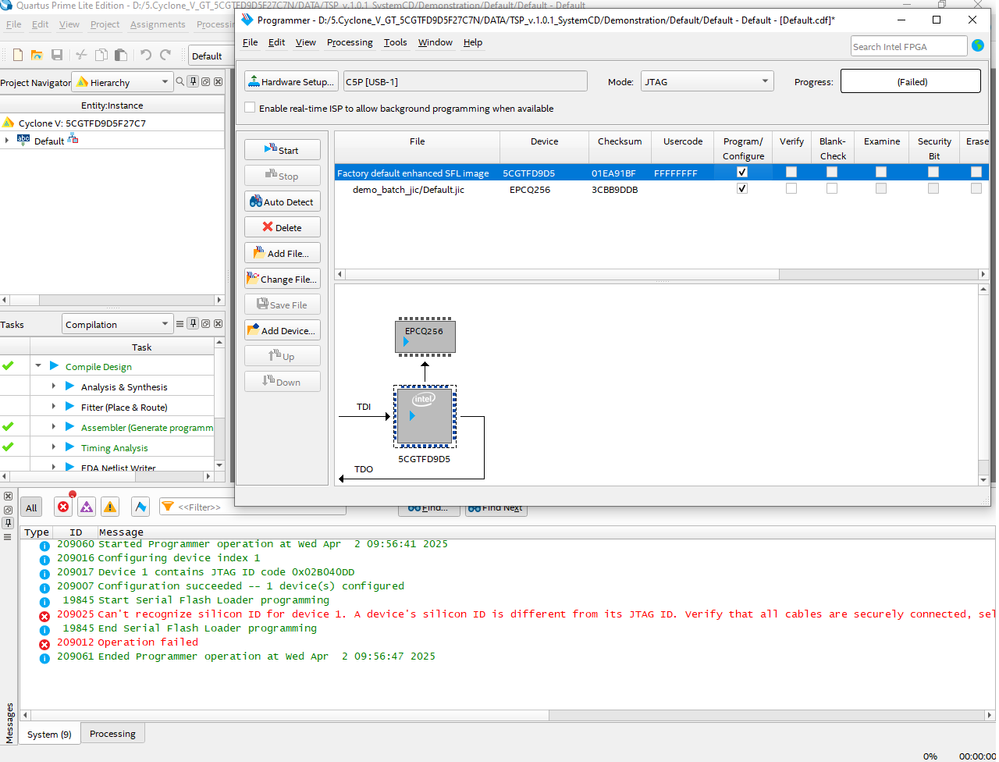The image size is (999, 762).
Task: Click the Auto Detect icon button
Action: pyautogui.click(x=282, y=202)
